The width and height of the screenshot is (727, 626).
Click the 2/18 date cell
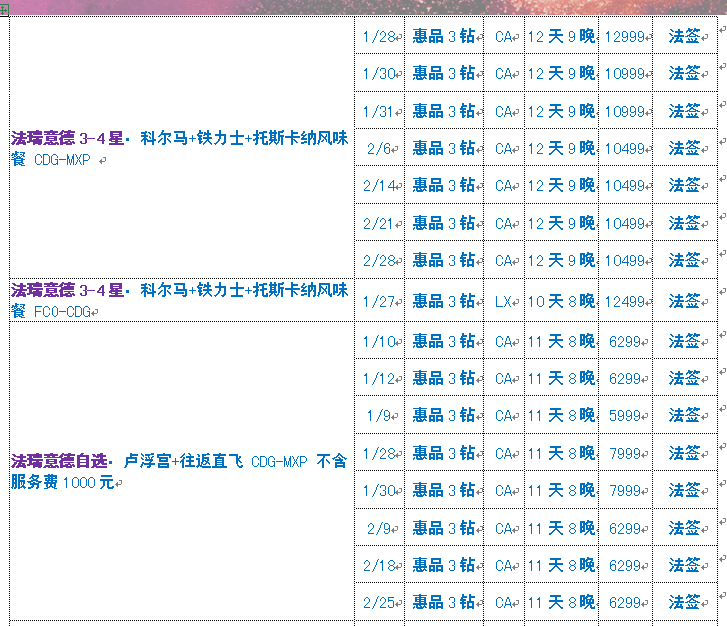click(380, 565)
